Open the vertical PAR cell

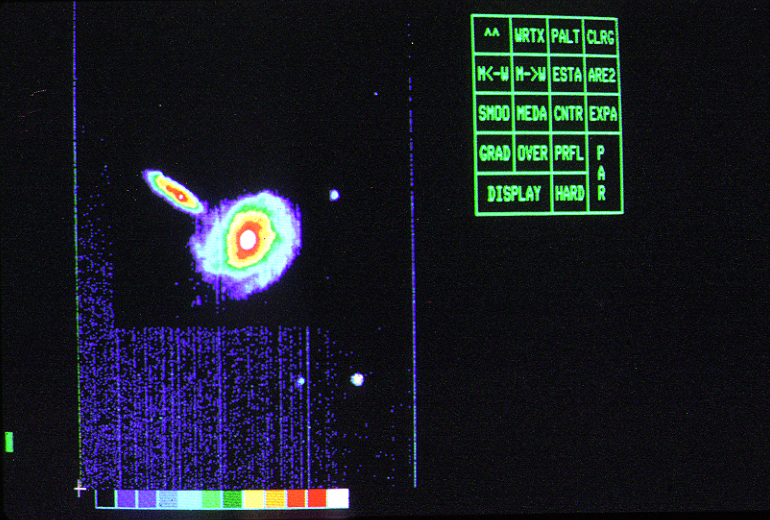(602, 174)
